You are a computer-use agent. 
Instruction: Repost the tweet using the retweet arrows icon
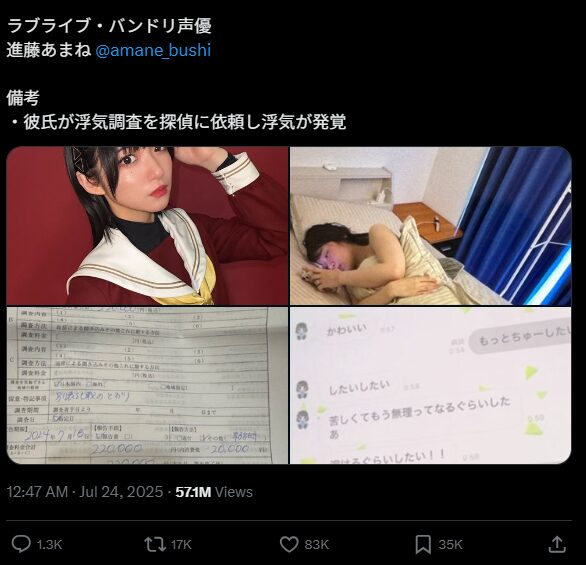coord(155,544)
